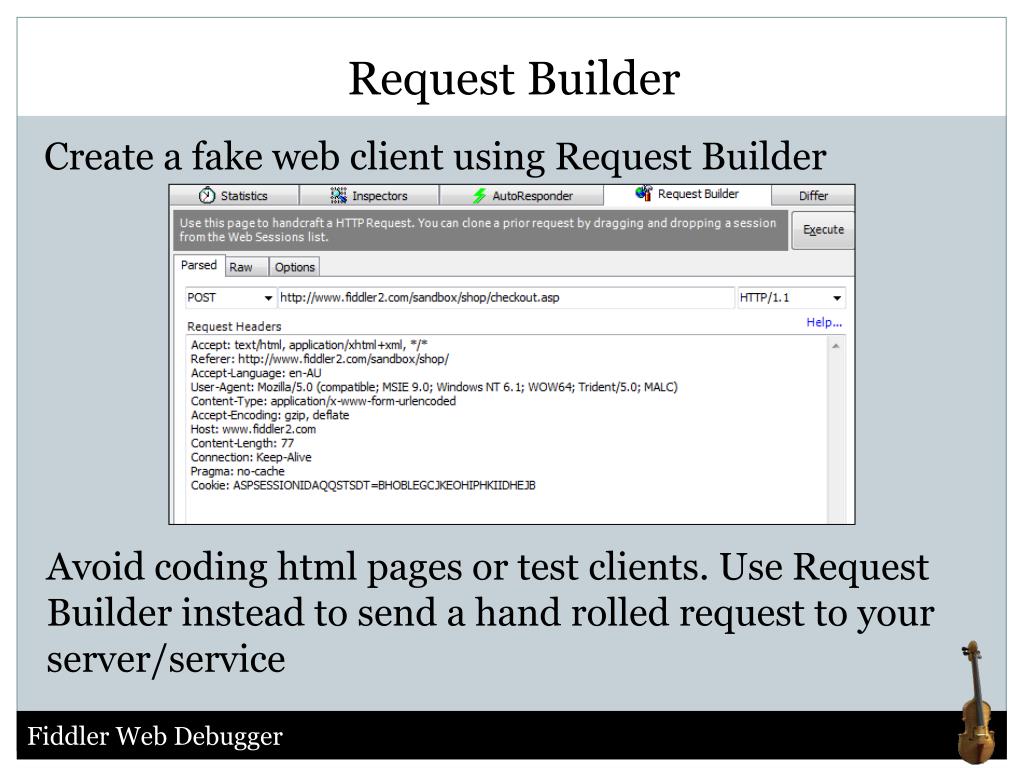The width and height of the screenshot is (1024, 768).
Task: Click the AutoResponder lightning bolt icon
Action: click(479, 195)
